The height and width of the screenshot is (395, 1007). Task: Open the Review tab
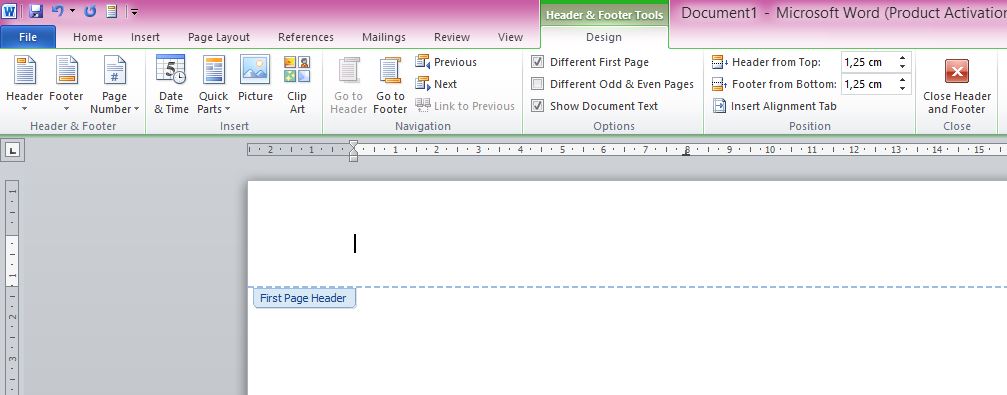click(452, 37)
